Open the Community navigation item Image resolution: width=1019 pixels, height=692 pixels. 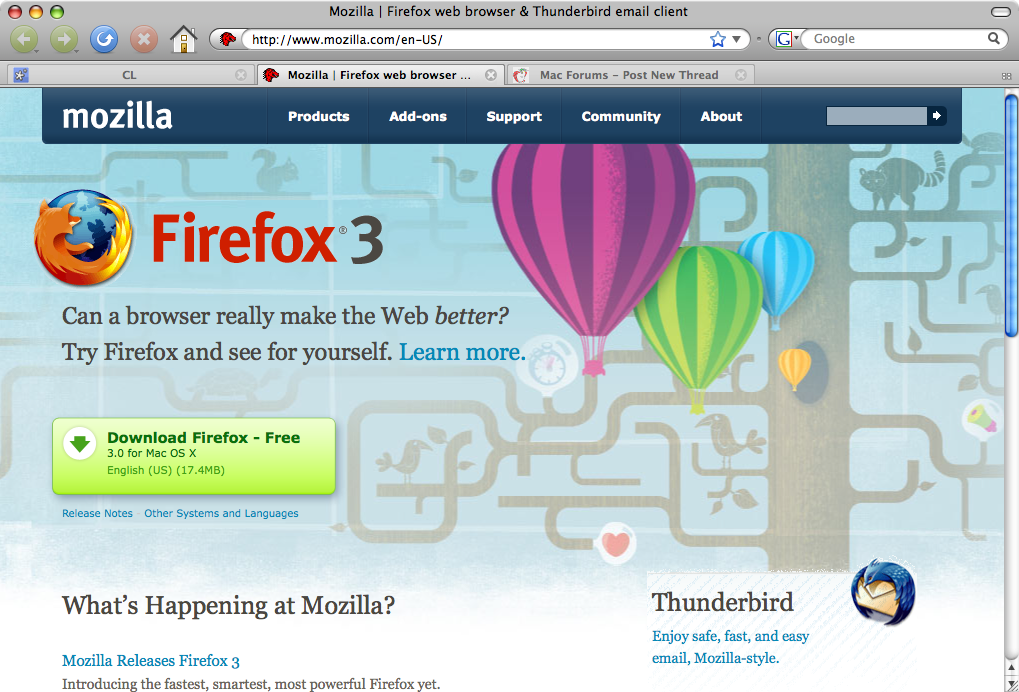pyautogui.click(x=621, y=116)
